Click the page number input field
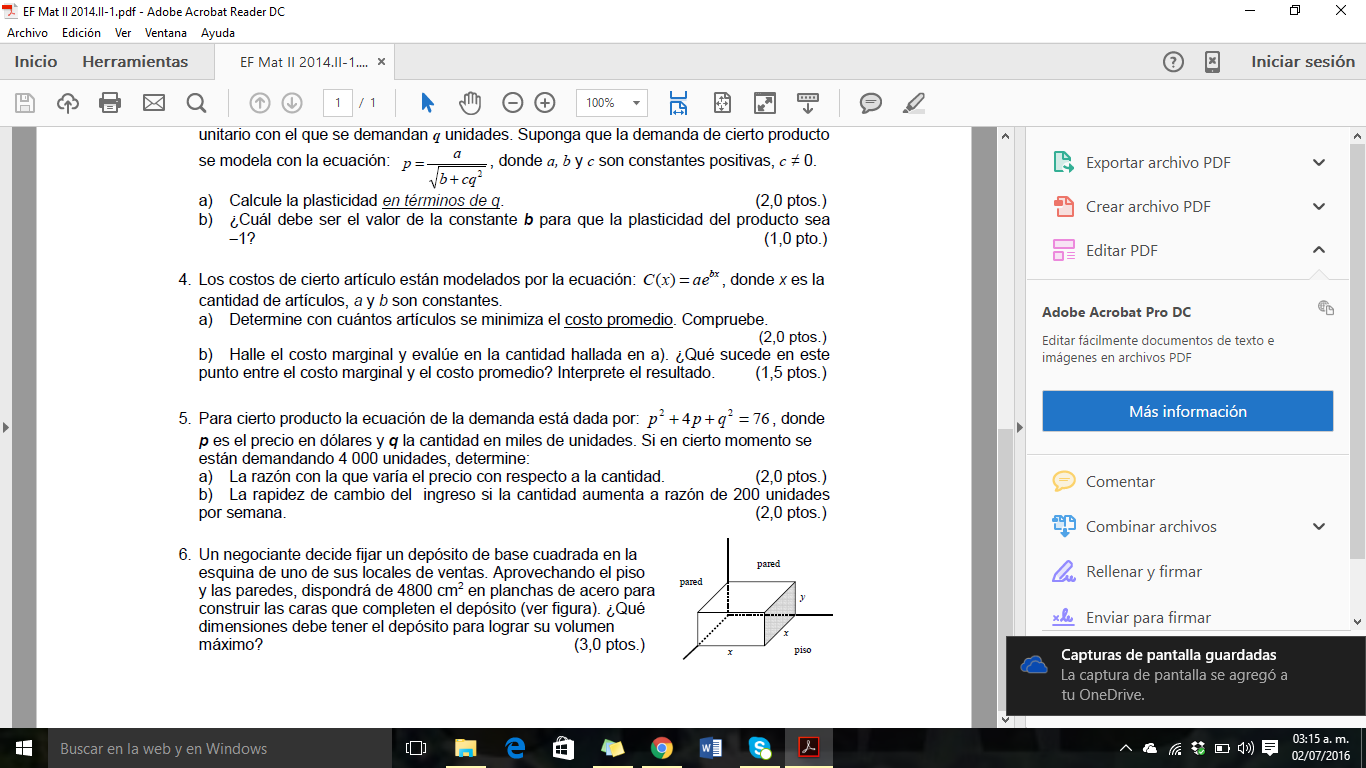Viewport: 1366px width, 768px height. coord(338,103)
